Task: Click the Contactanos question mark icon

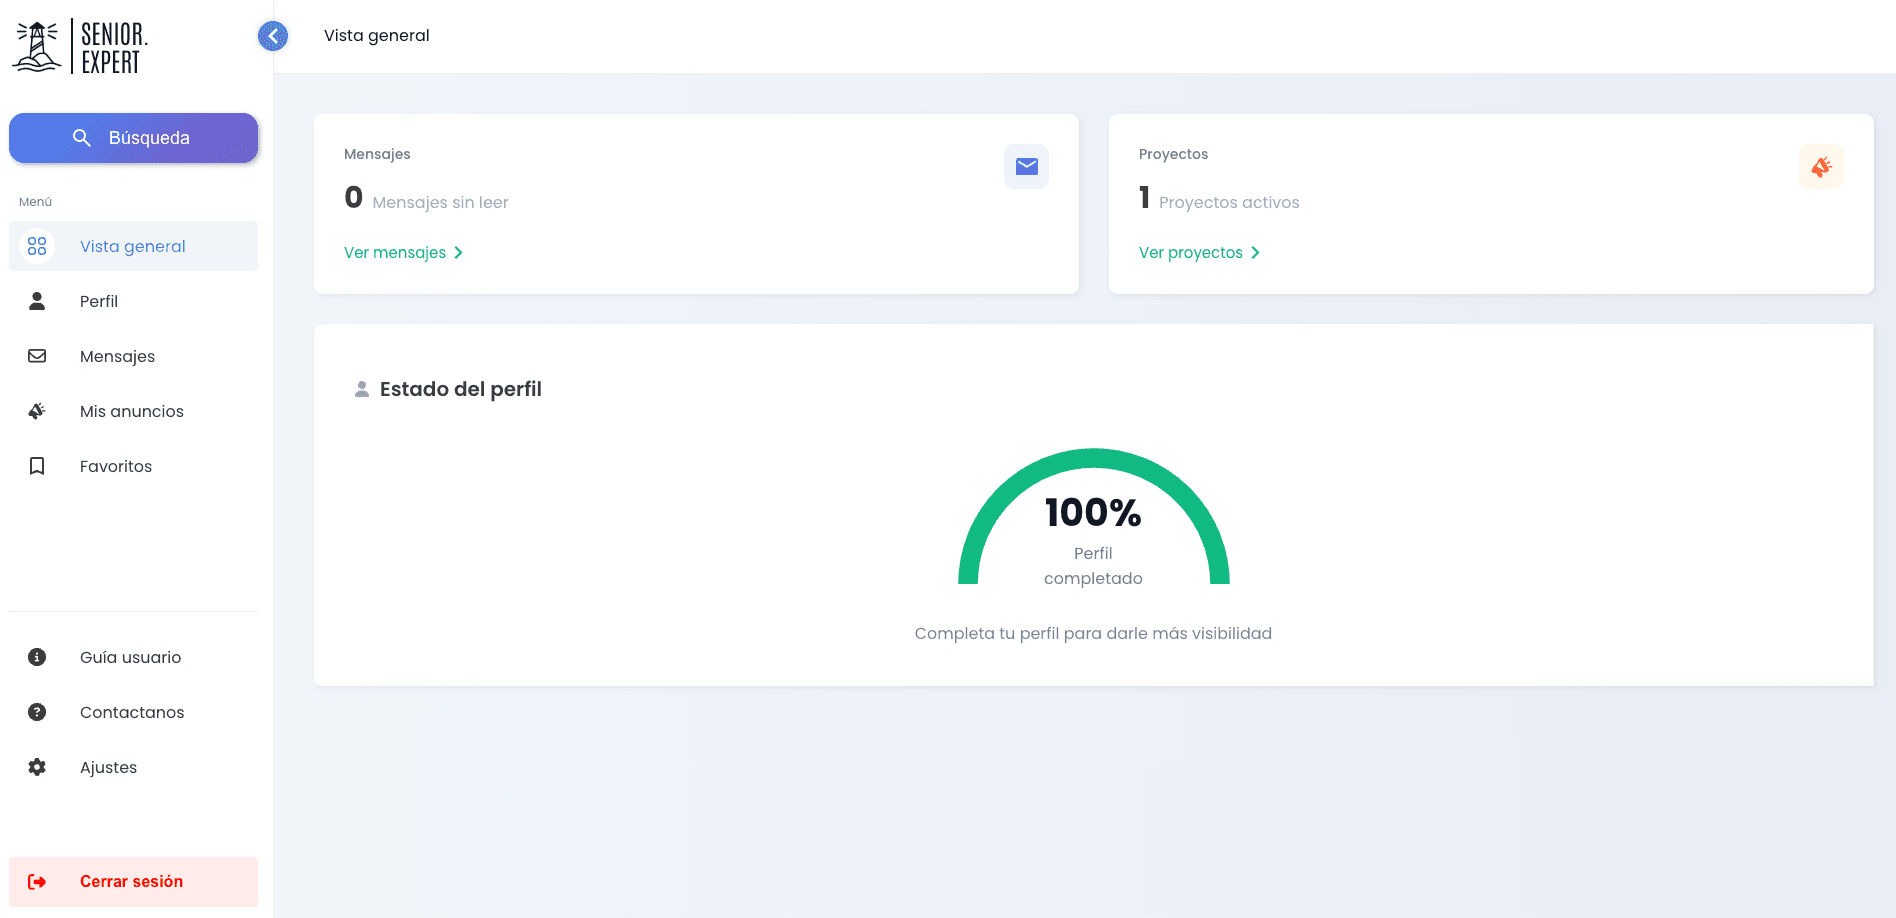Action: coord(37,712)
